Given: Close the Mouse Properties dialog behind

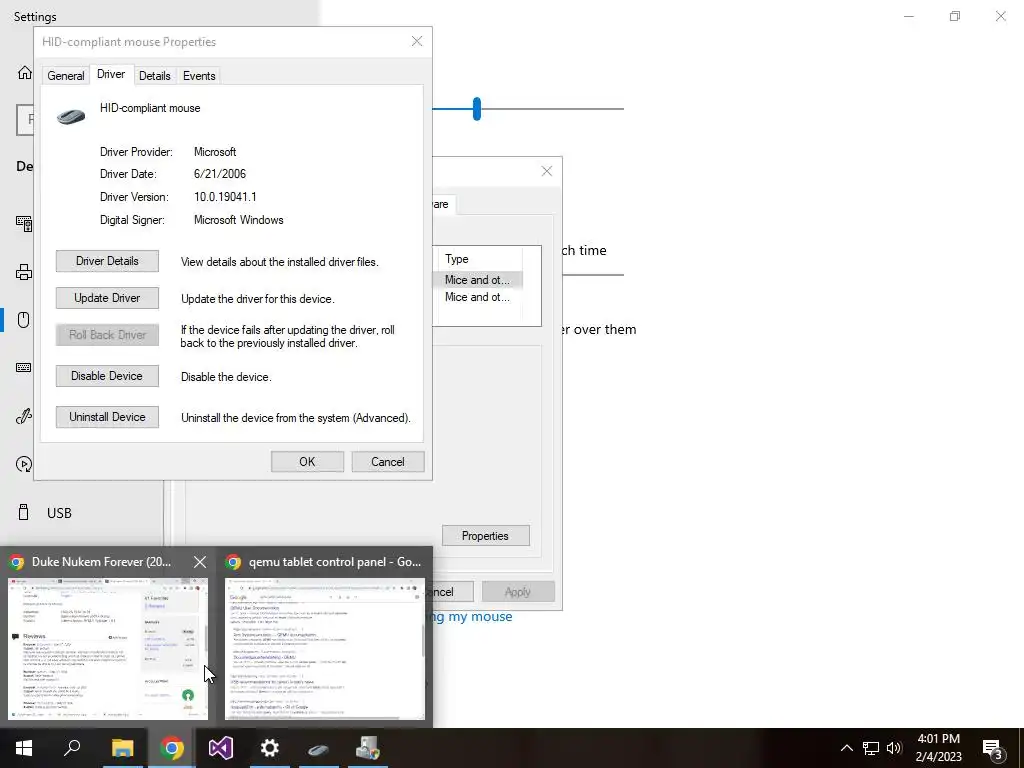Looking at the screenshot, I should [547, 171].
